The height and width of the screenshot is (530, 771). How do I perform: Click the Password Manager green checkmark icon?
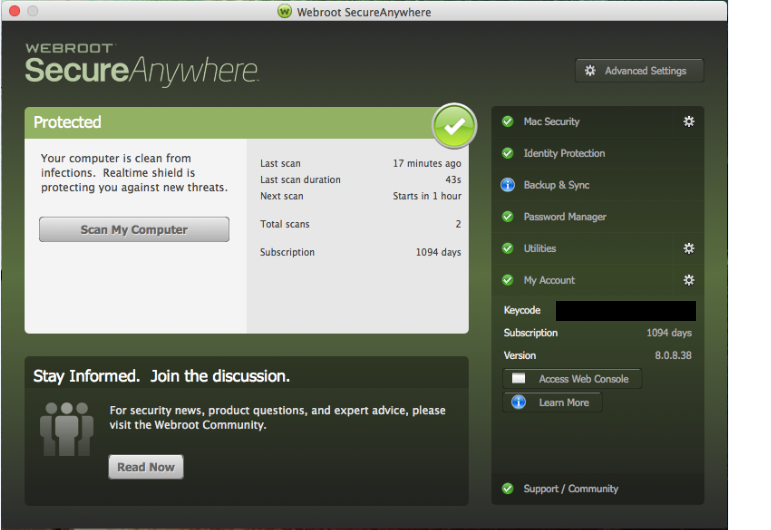[x=507, y=217]
